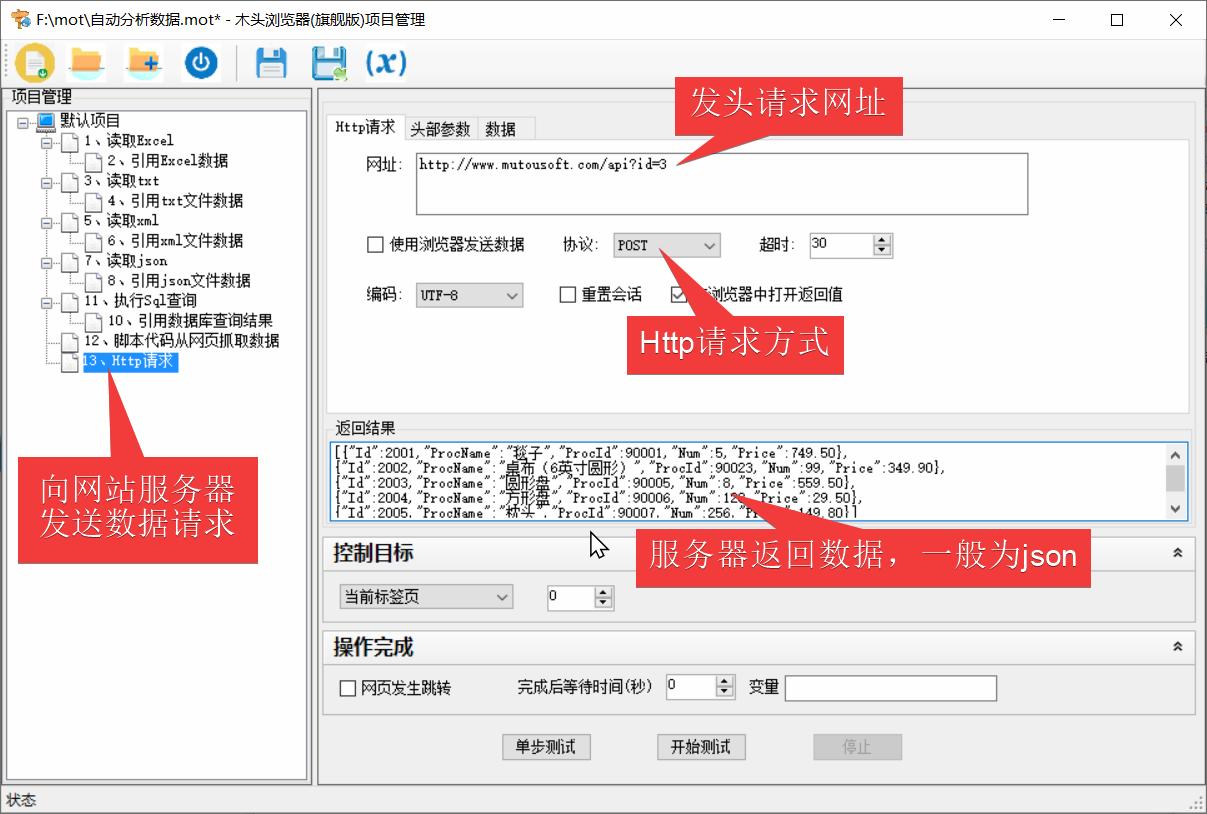Select the 13、Http请求 tree node
Image resolution: width=1207 pixels, height=814 pixels.
coord(130,362)
